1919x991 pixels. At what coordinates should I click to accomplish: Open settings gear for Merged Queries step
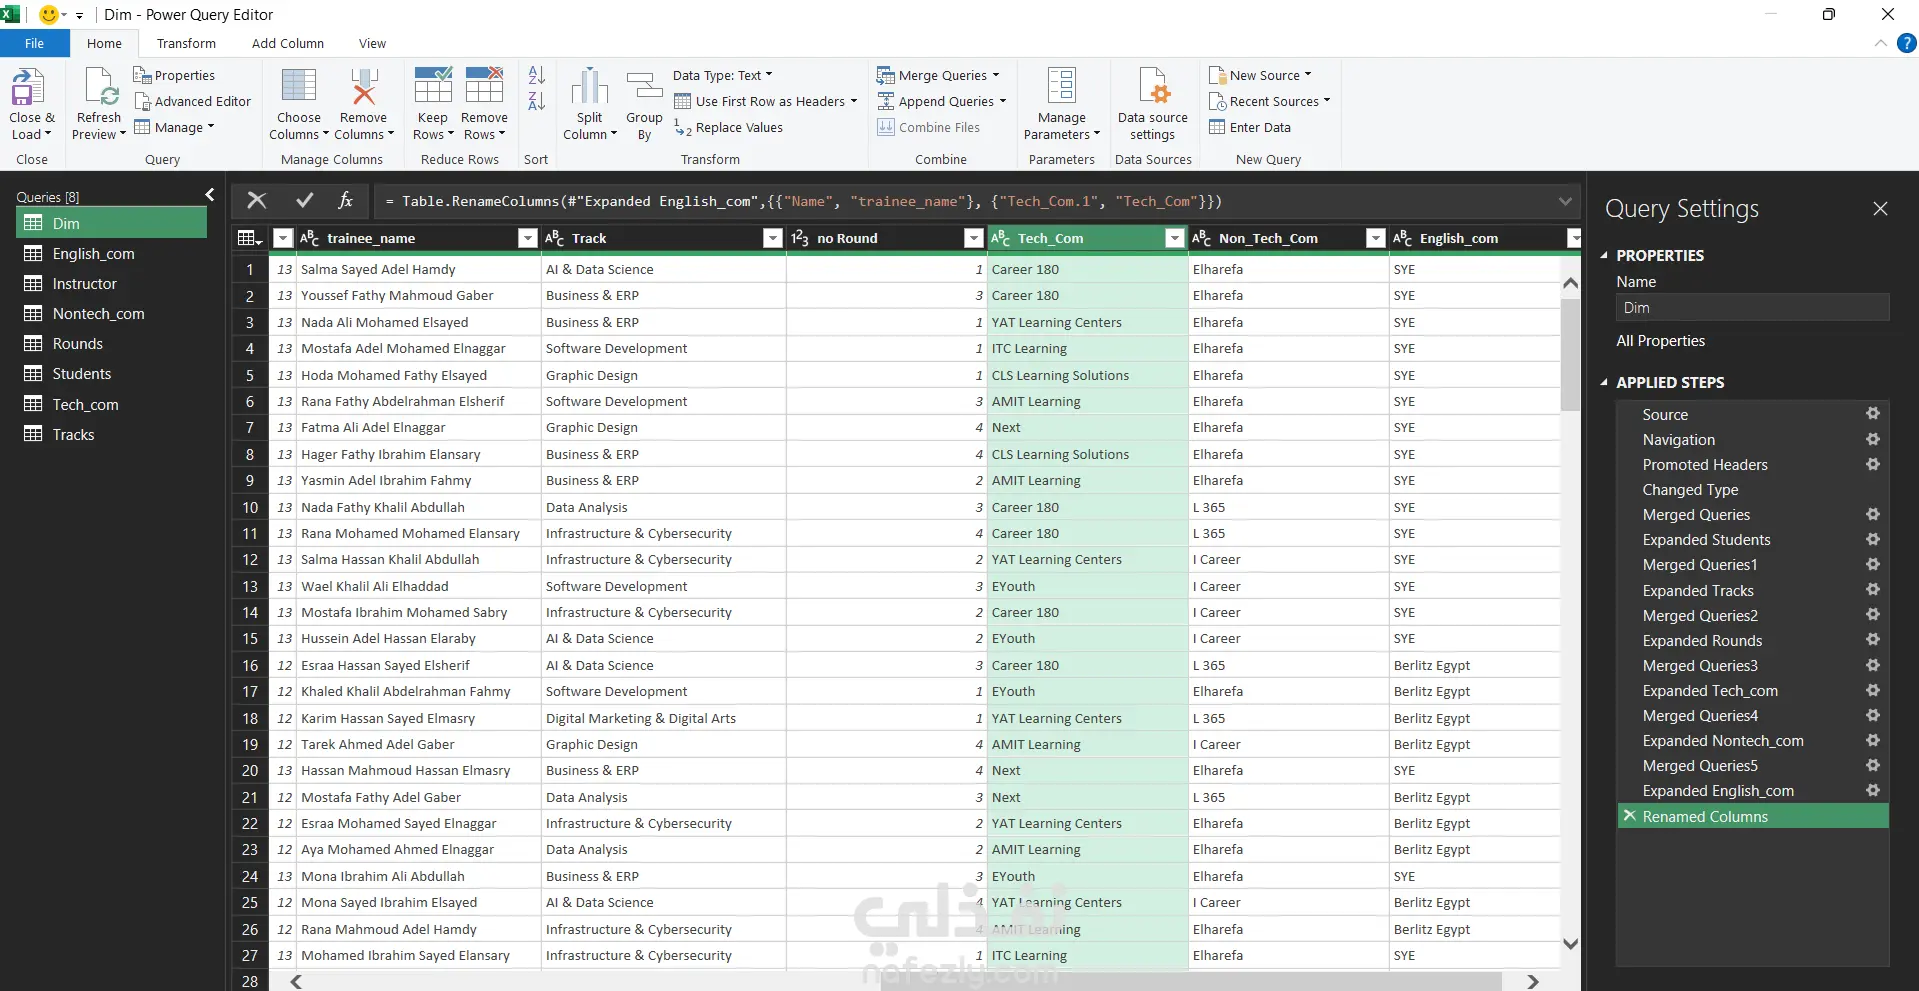[1873, 514]
